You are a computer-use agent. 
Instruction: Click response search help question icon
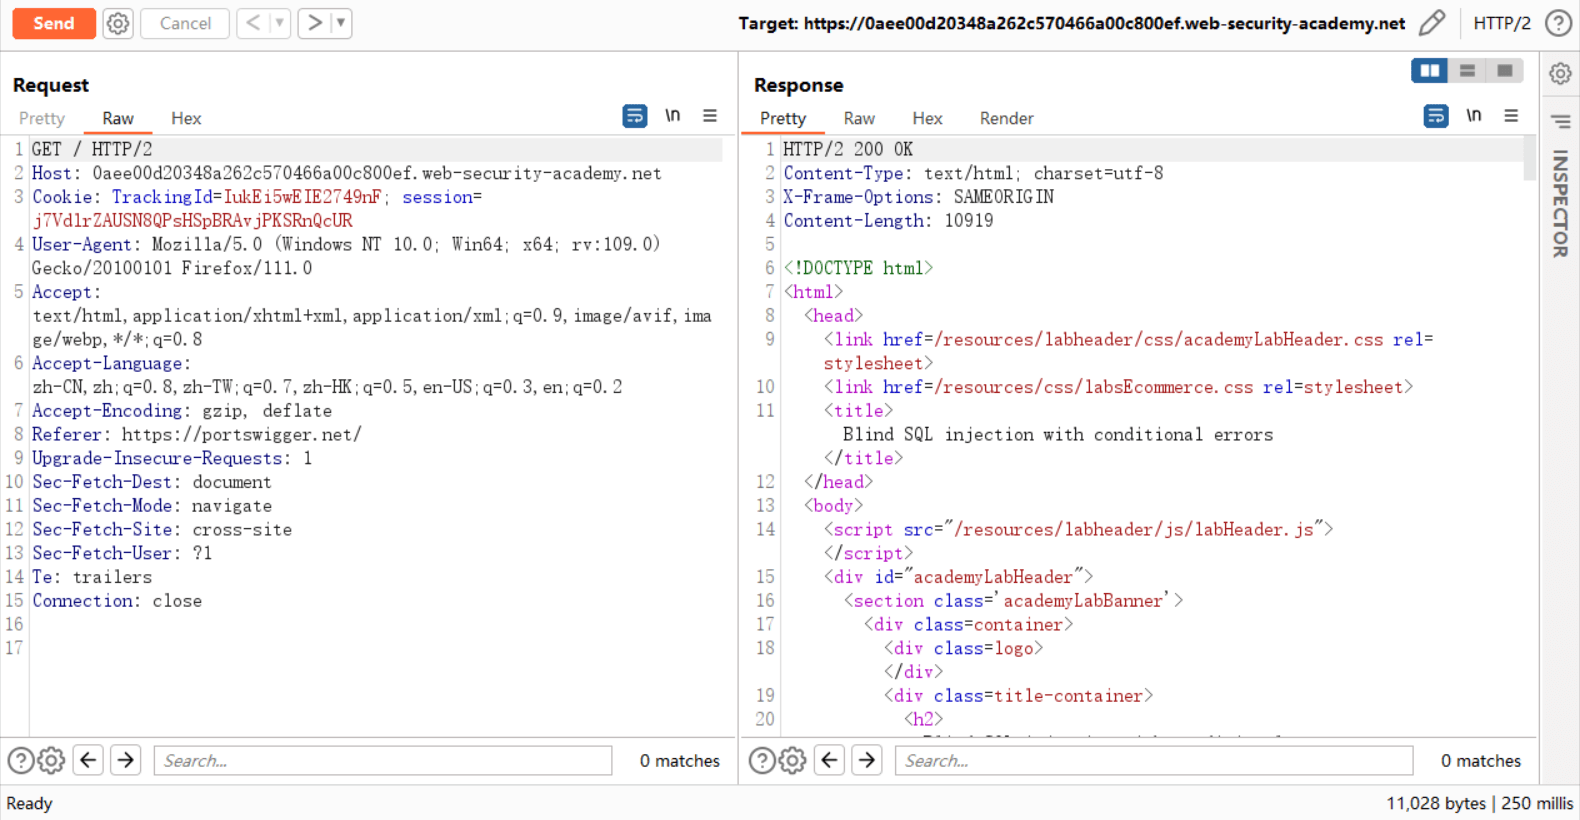coord(762,761)
